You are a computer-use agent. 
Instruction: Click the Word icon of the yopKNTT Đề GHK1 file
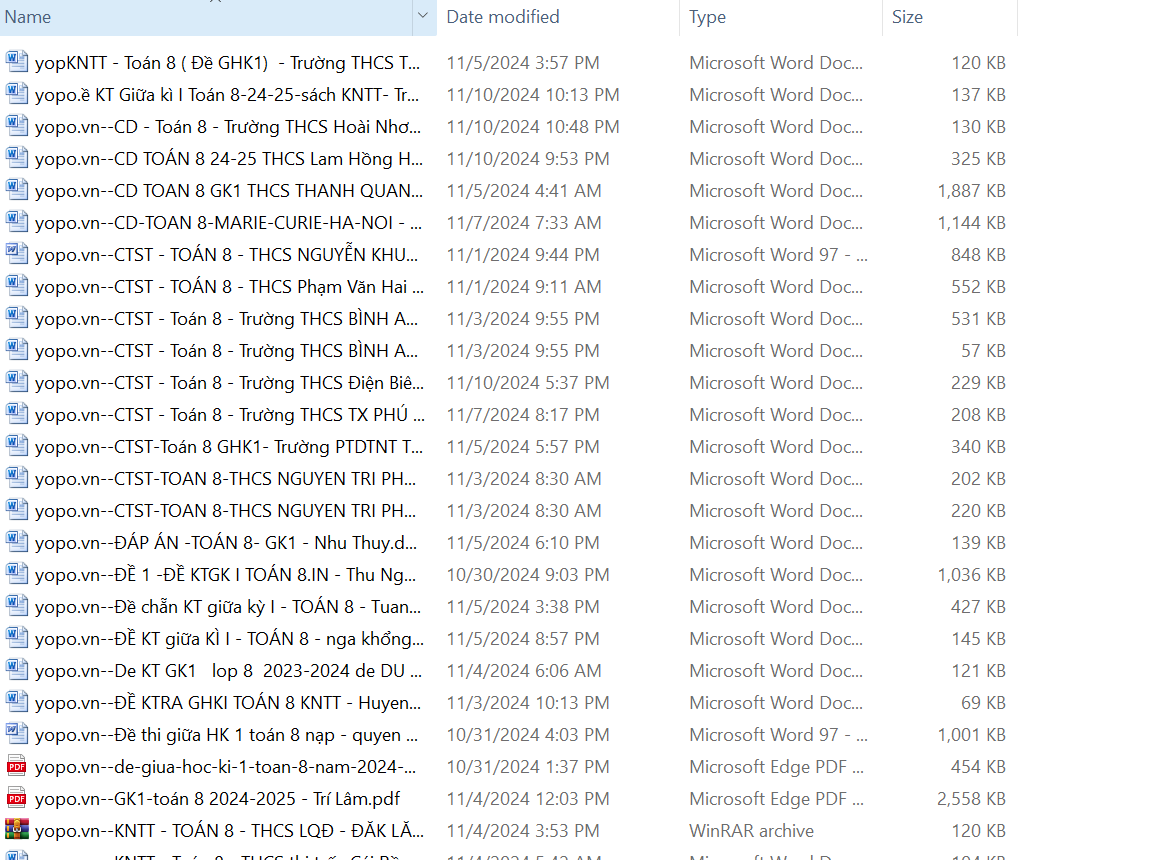[x=17, y=62]
